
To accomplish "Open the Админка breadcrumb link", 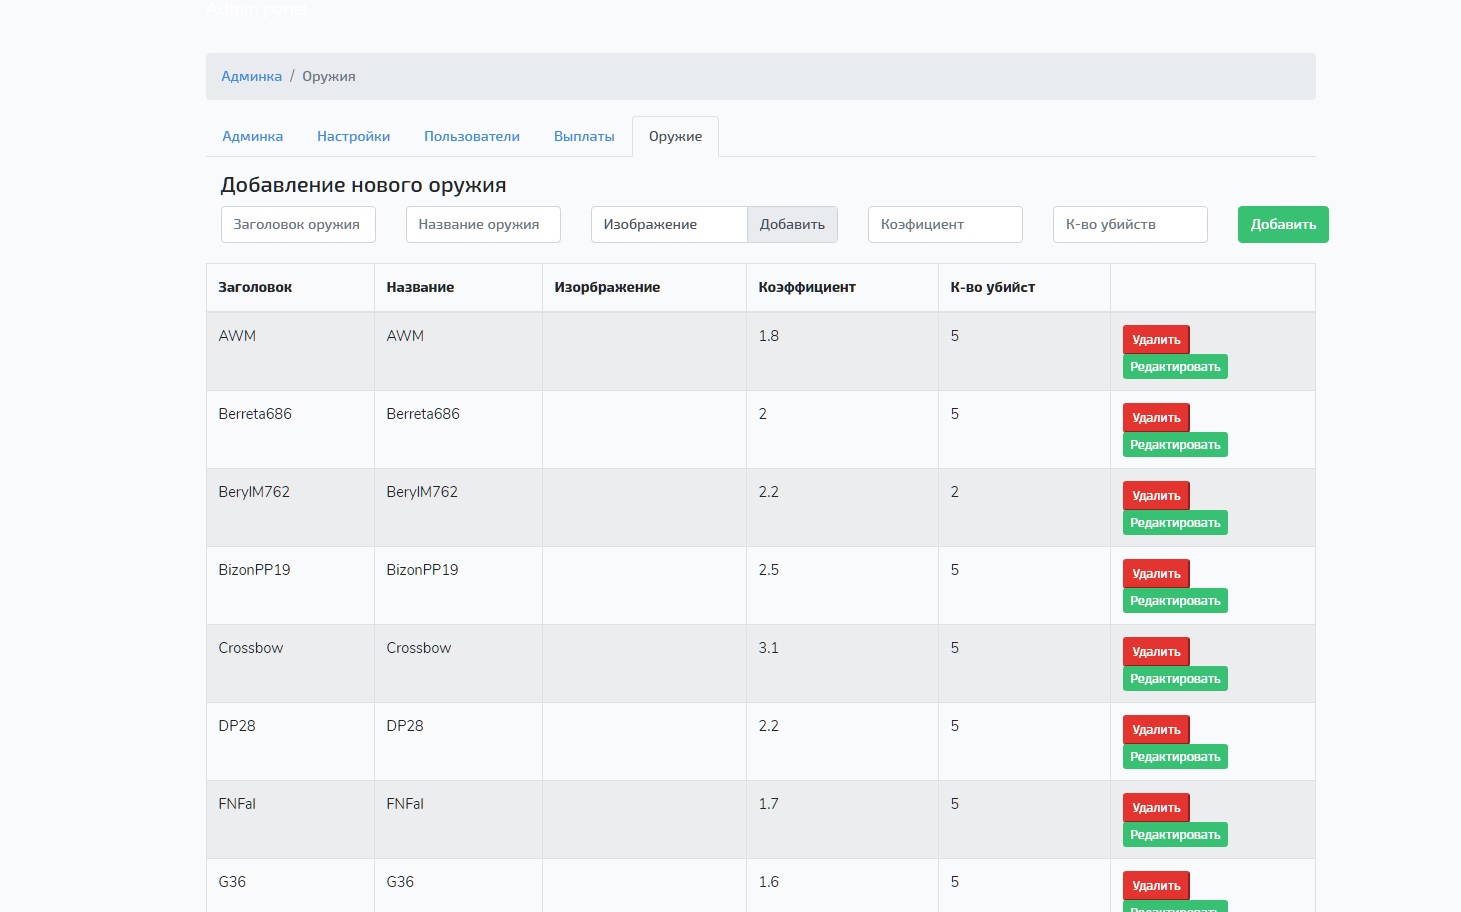I will pos(251,76).
